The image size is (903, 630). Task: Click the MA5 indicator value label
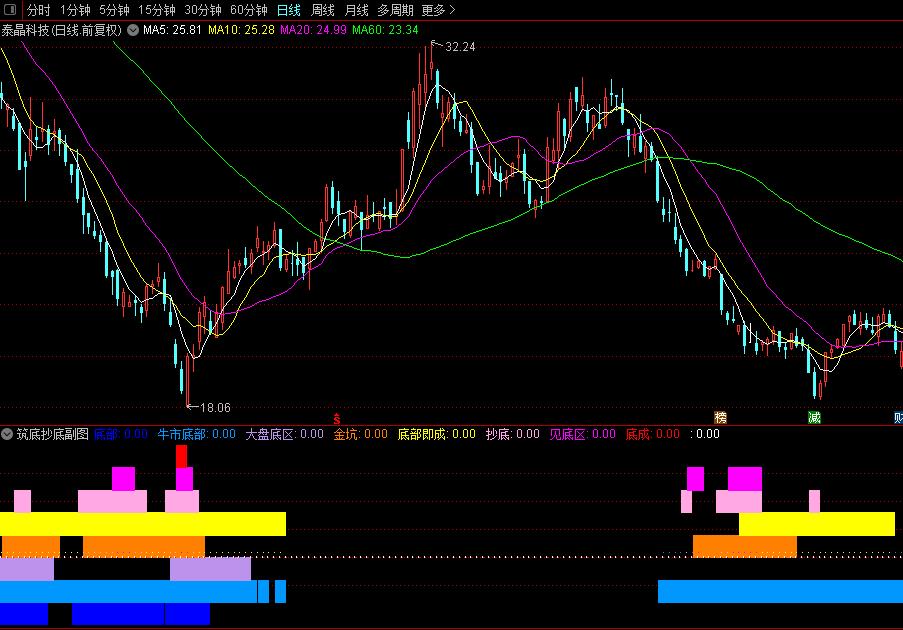click(172, 30)
